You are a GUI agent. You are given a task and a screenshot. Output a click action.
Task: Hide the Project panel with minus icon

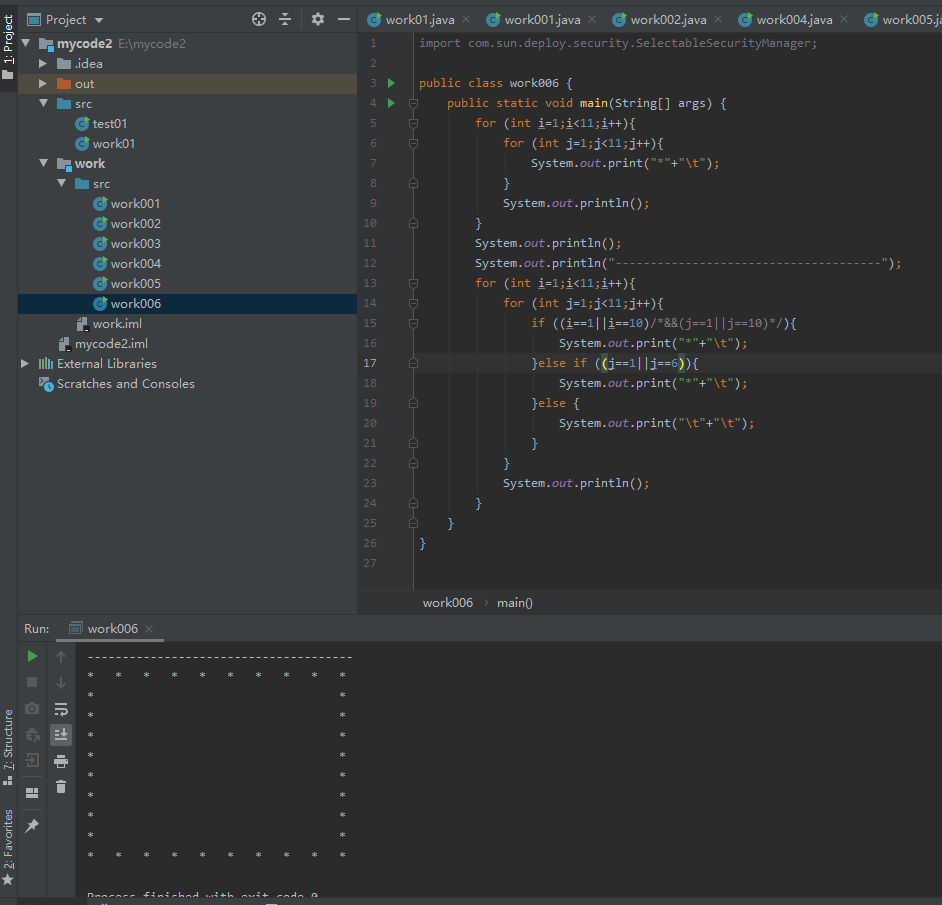(344, 19)
